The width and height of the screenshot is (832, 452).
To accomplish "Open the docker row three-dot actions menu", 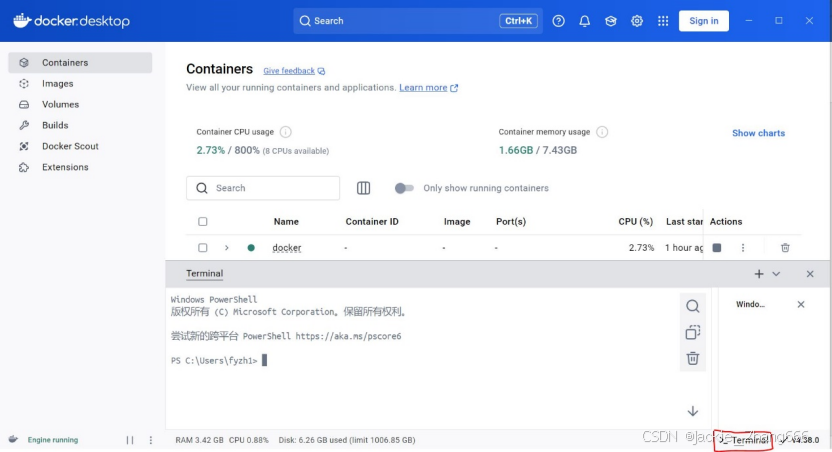I will click(743, 248).
